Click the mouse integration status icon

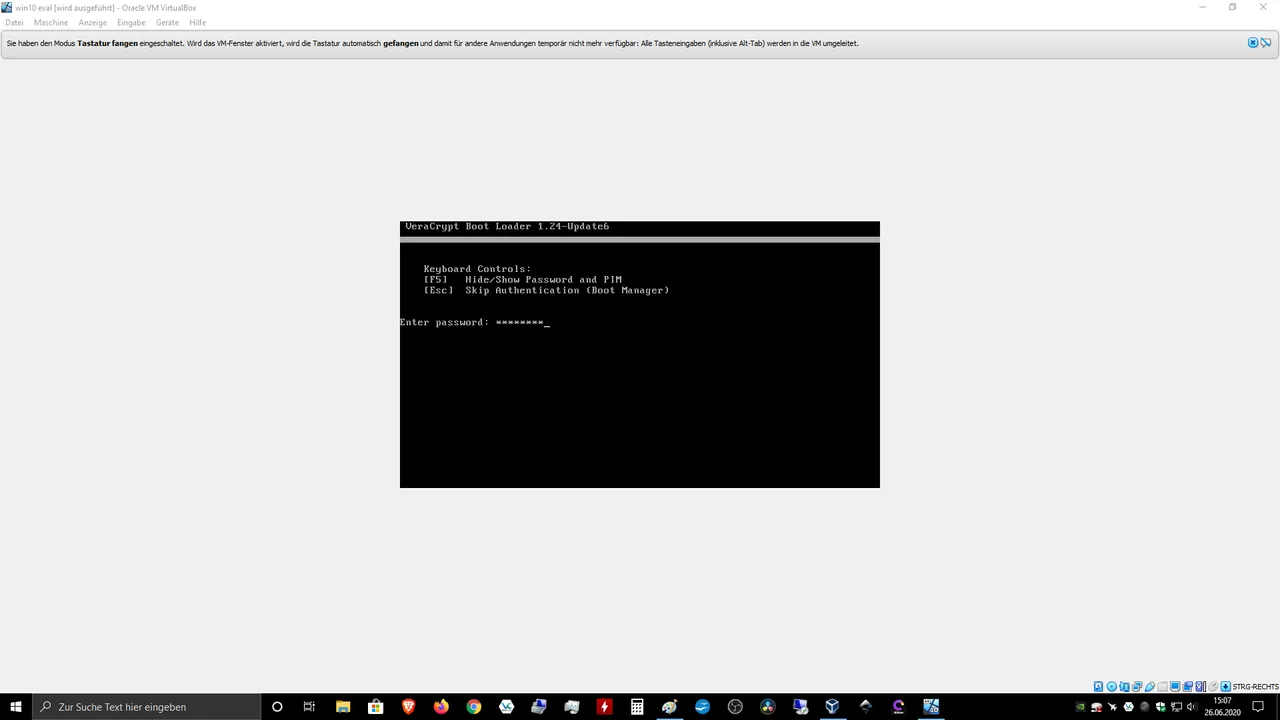[x=1213, y=687]
